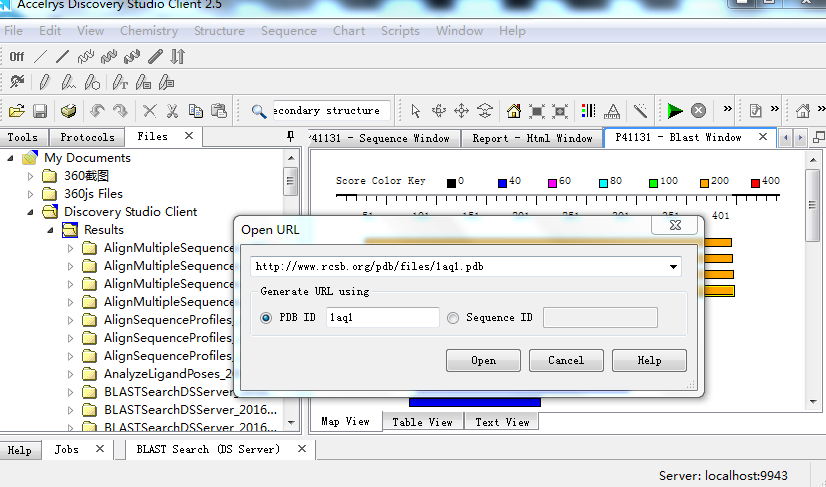
Task: Click the undo arrow icon
Action: [x=97, y=111]
